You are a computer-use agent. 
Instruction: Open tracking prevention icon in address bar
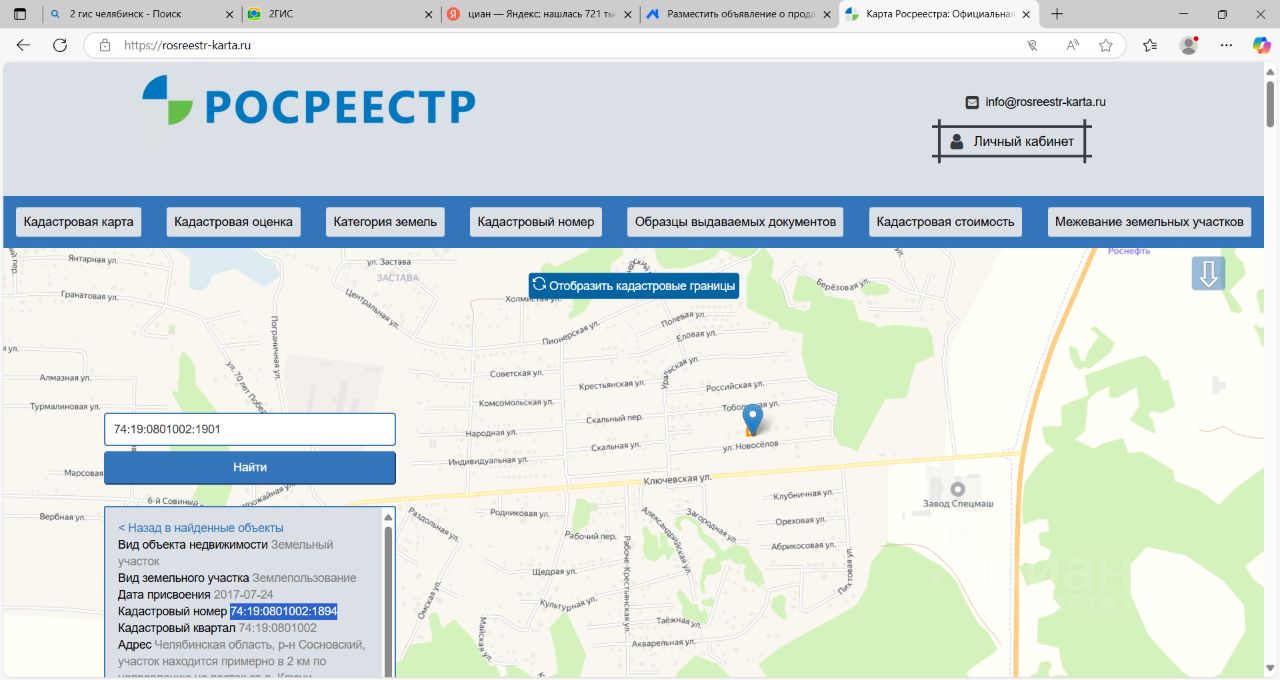[x=1033, y=45]
